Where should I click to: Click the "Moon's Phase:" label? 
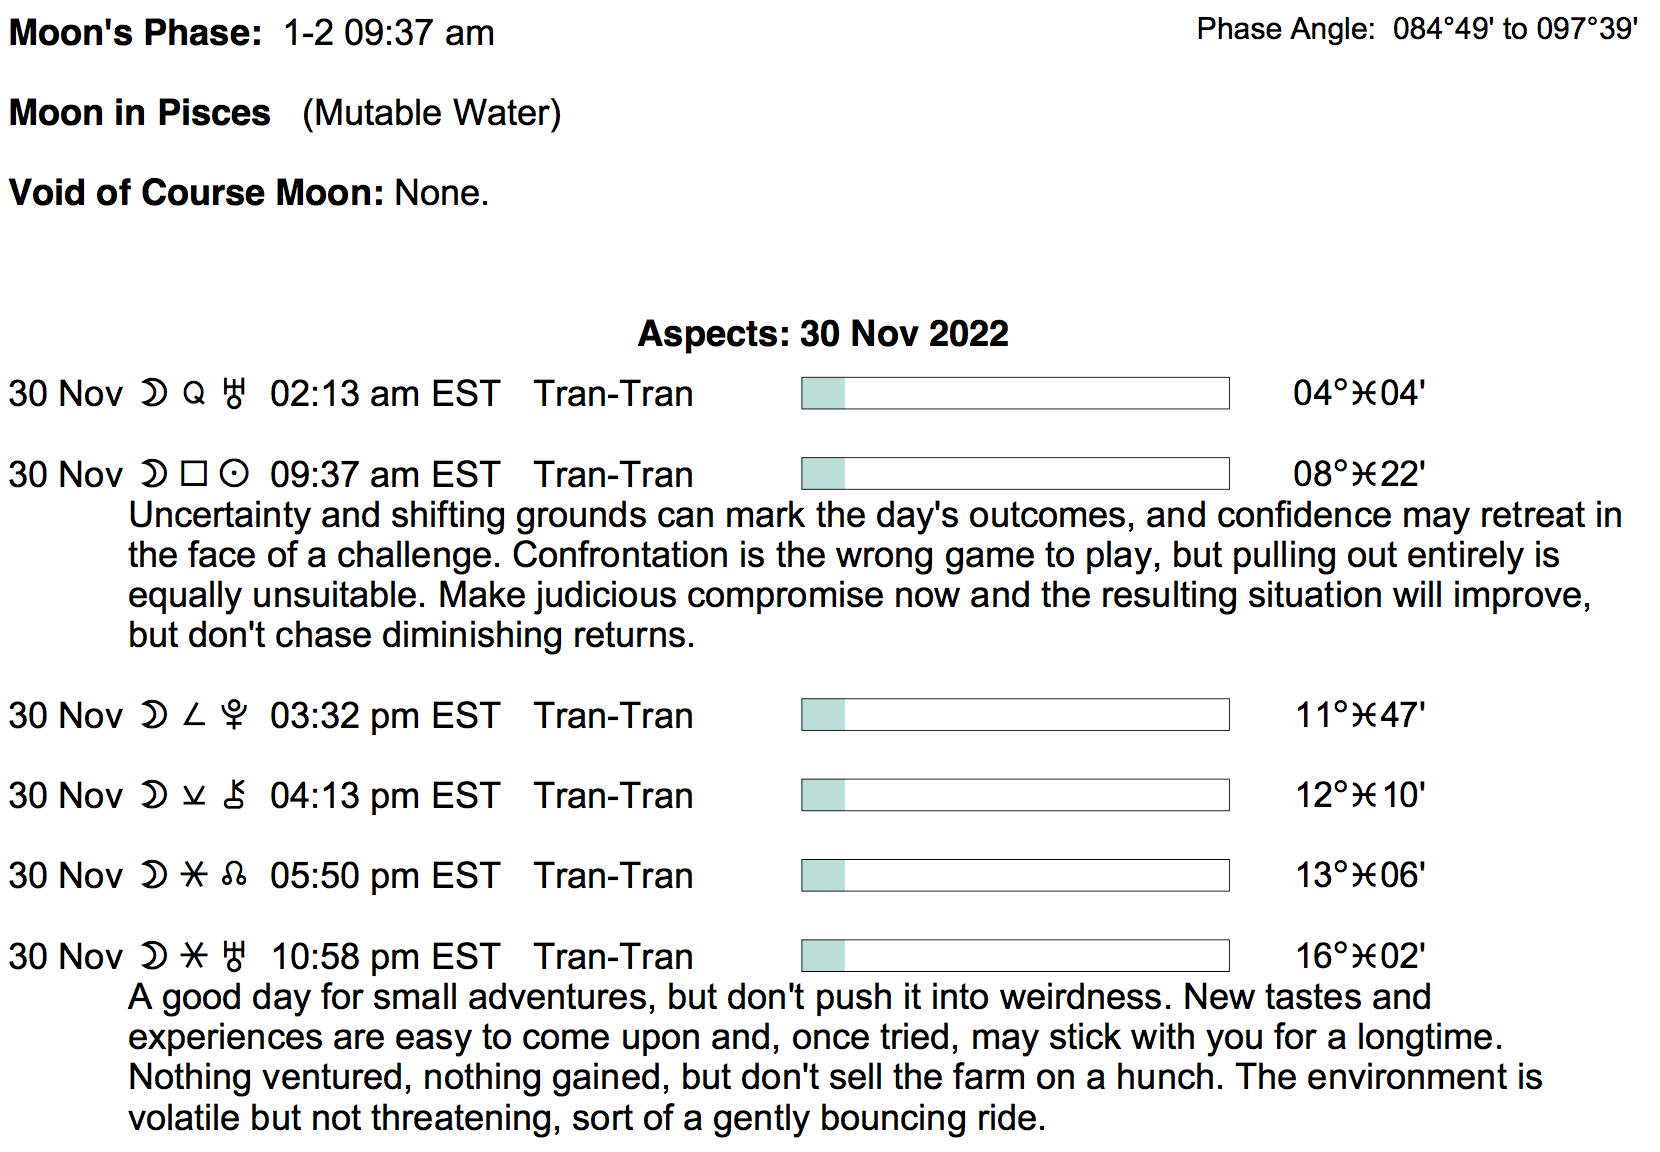136,33
